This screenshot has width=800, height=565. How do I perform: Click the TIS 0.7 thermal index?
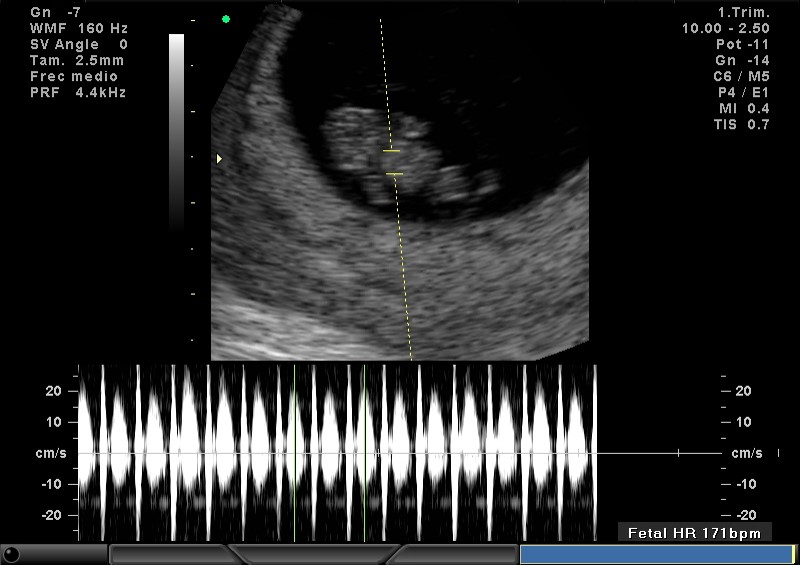pyautogui.click(x=743, y=125)
